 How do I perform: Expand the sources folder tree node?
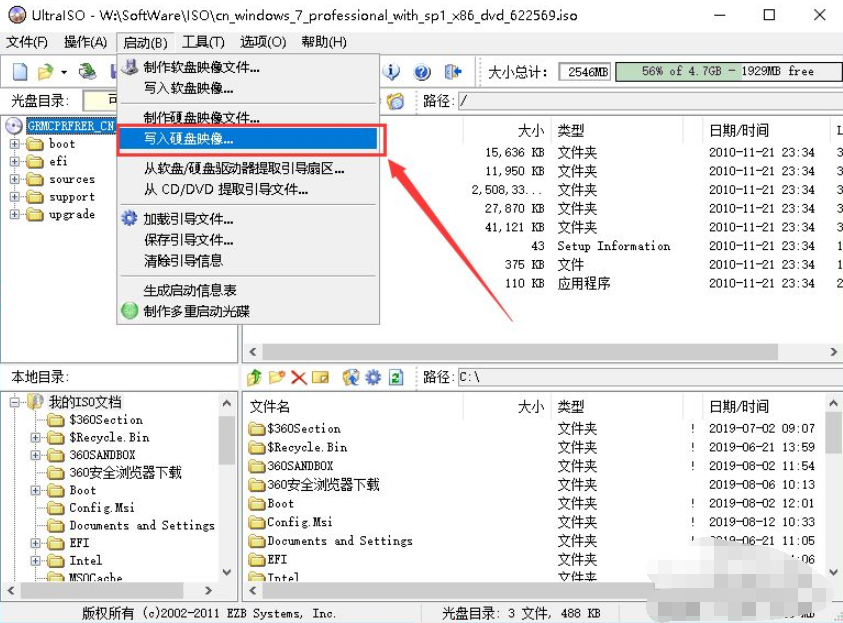15,180
